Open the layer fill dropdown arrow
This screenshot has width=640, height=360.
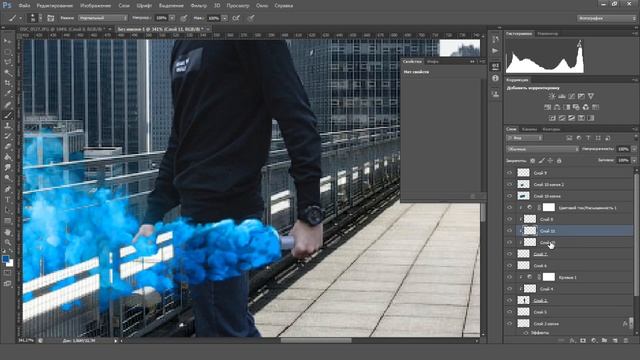tap(633, 161)
